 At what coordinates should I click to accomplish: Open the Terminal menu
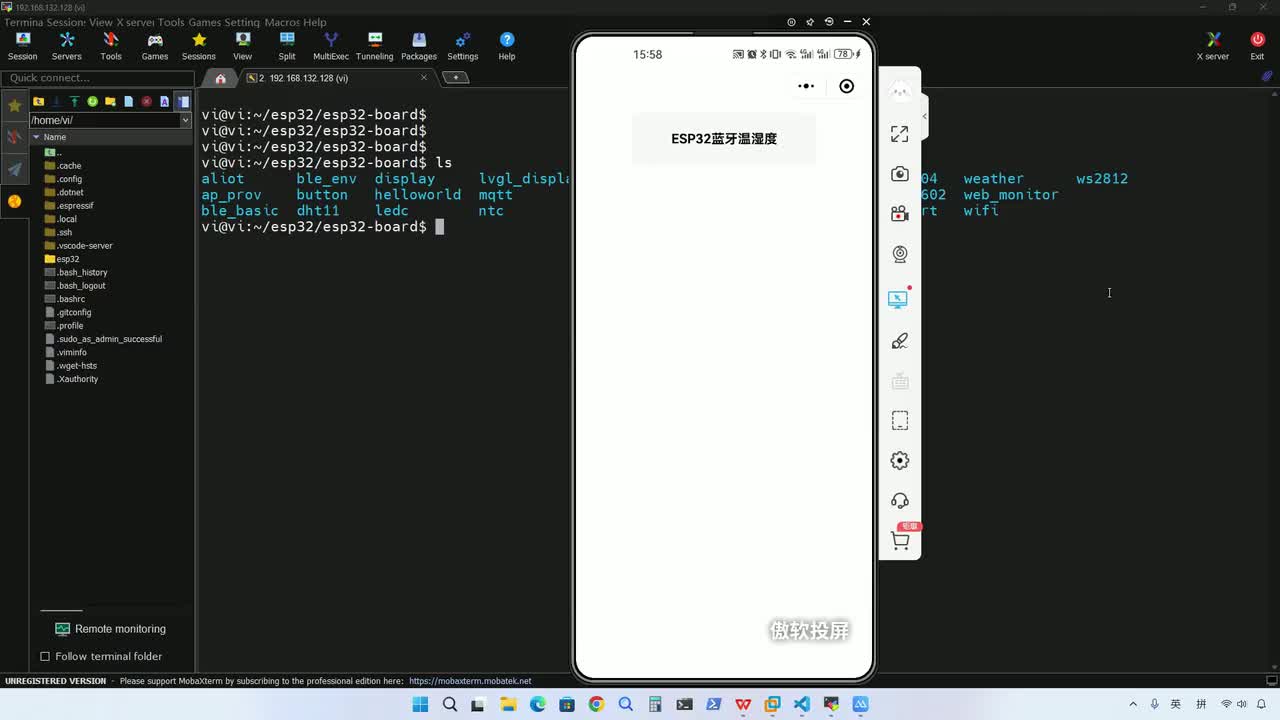tap(25, 22)
